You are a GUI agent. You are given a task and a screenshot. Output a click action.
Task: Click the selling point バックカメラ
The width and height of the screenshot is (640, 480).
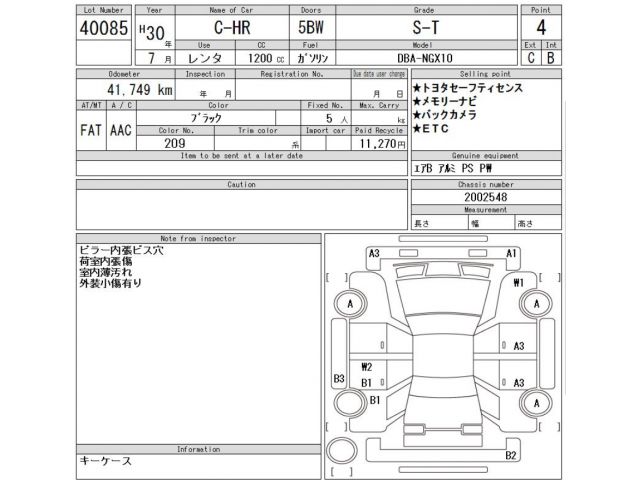point(444,115)
